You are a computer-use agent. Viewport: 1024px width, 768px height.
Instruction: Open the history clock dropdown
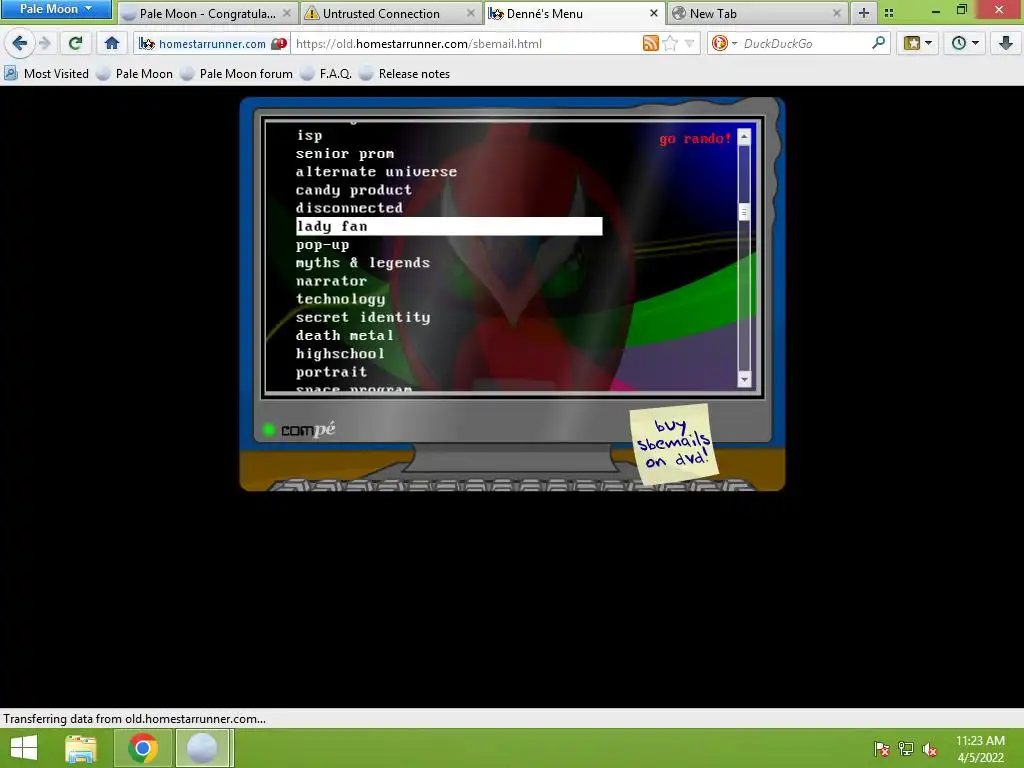pos(965,44)
